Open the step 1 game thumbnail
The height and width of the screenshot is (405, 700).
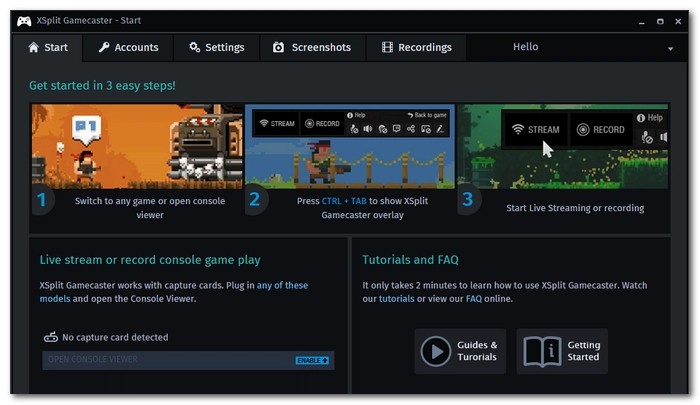137,146
